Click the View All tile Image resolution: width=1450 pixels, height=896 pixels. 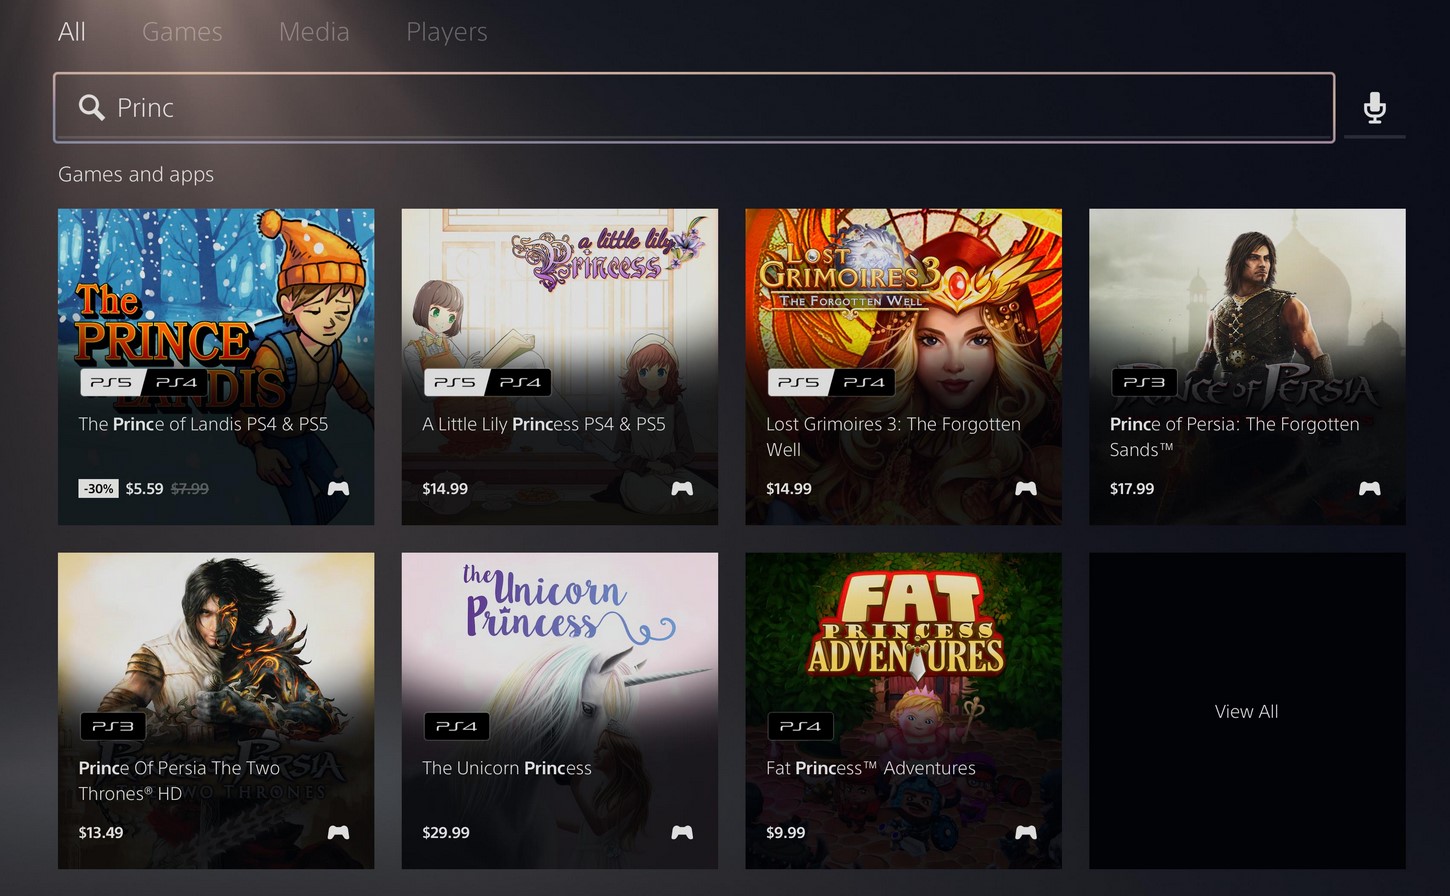click(x=1247, y=711)
